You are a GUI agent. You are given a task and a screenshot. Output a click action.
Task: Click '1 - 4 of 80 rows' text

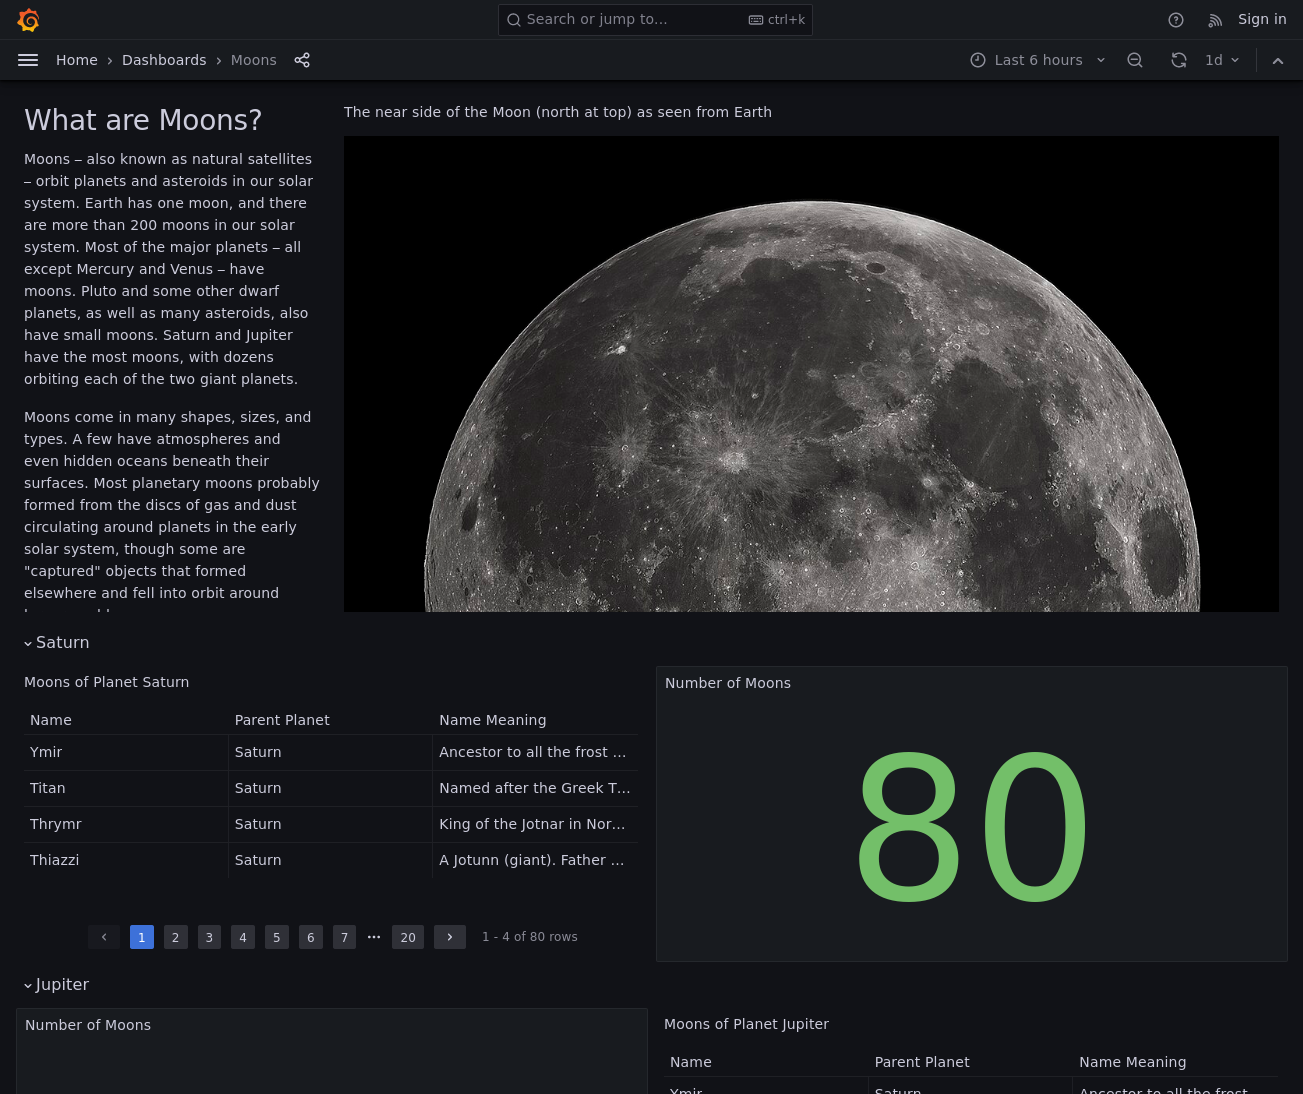pyautogui.click(x=530, y=937)
